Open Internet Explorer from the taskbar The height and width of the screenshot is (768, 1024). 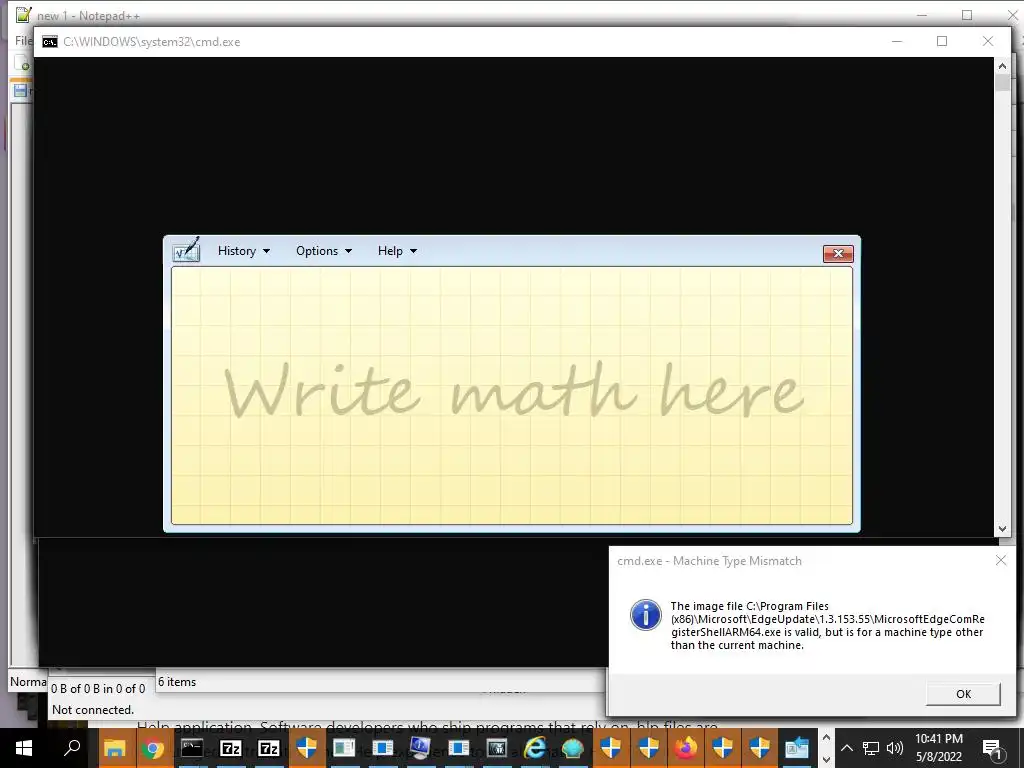tap(535, 748)
